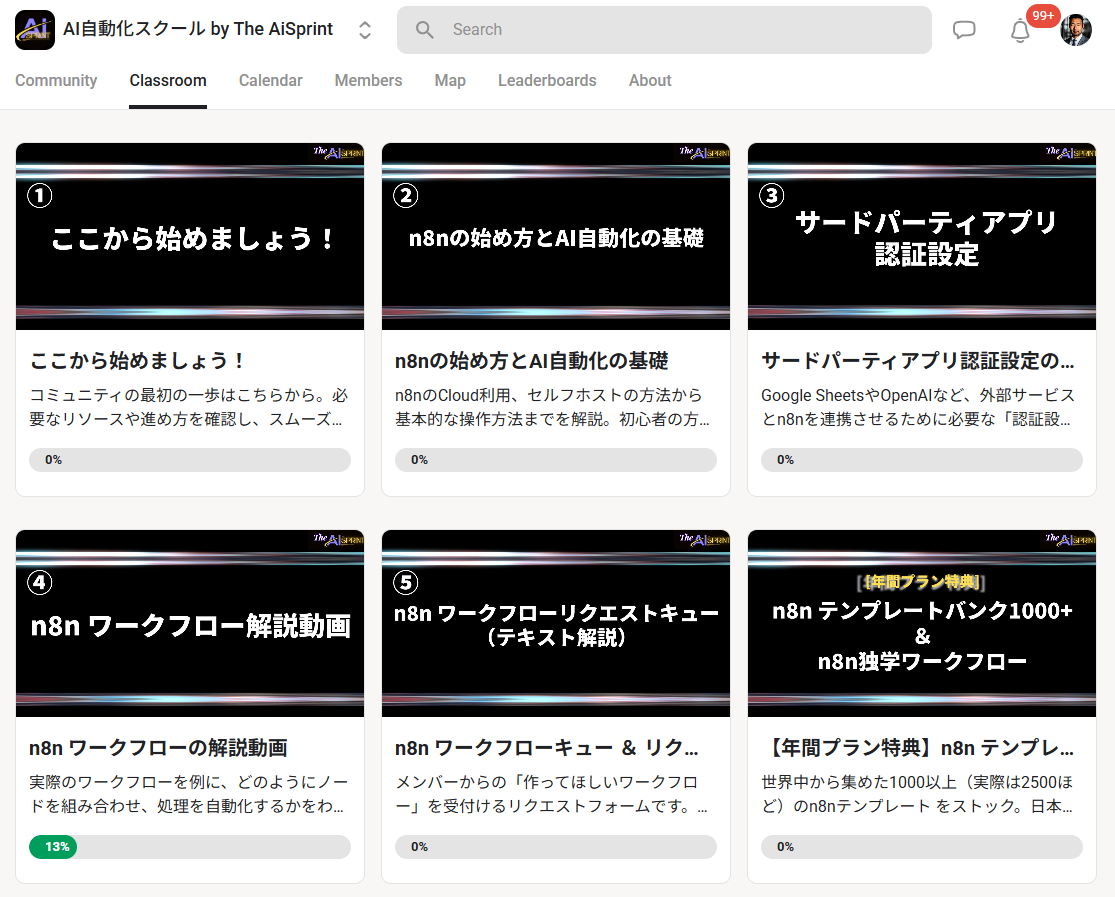Click the course title ここから始めましょう！
The width and height of the screenshot is (1115, 897).
[x=138, y=361]
